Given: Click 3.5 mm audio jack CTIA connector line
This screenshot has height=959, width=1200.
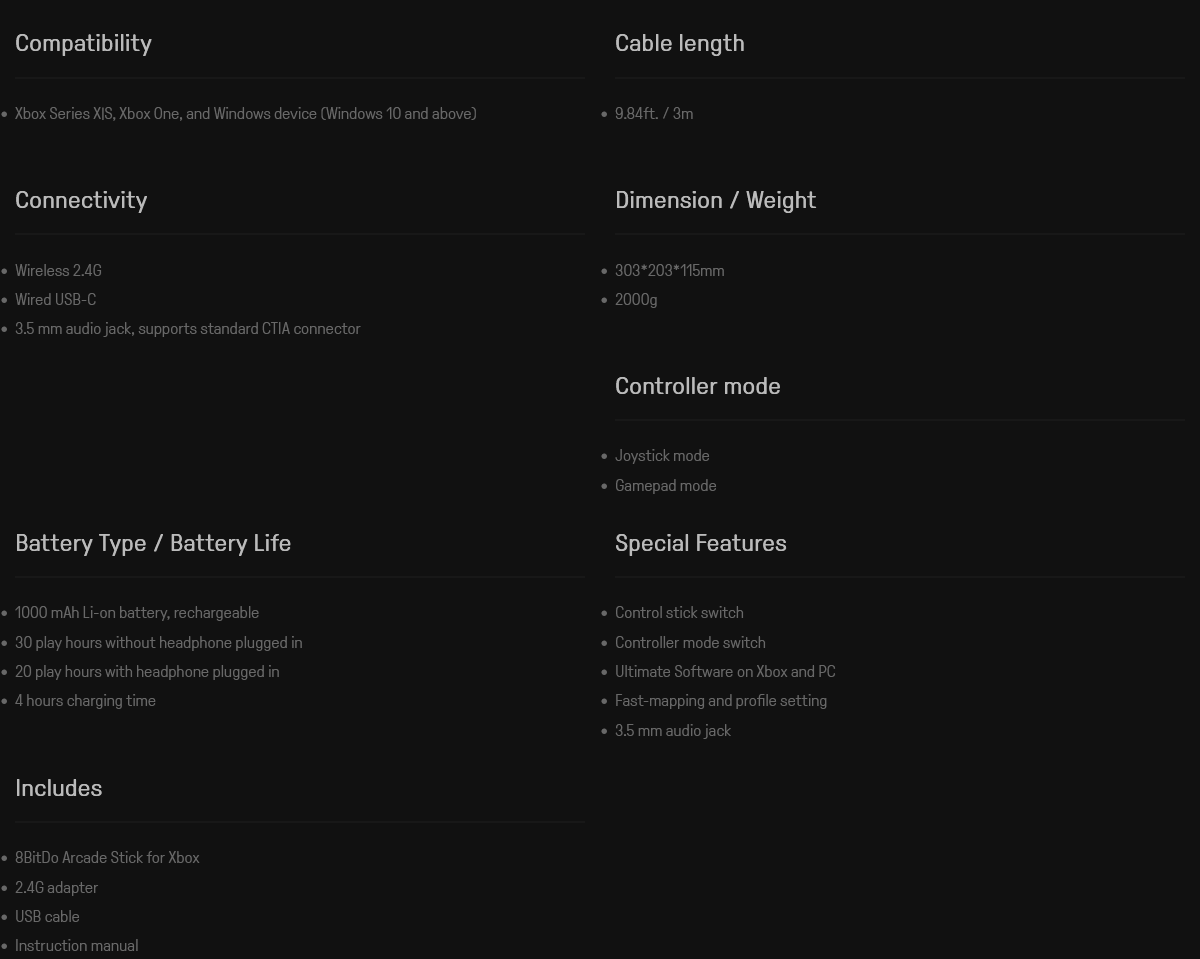Looking at the screenshot, I should tap(187, 329).
